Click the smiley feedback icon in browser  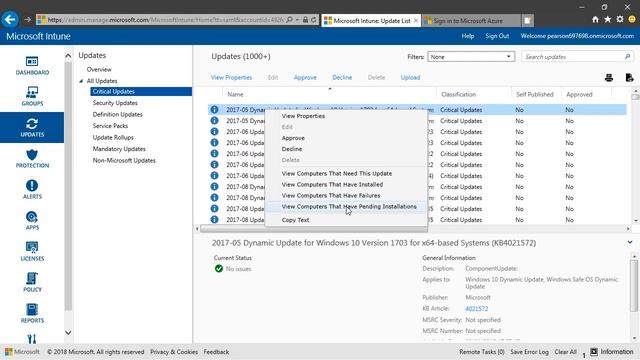pyautogui.click(x=632, y=20)
